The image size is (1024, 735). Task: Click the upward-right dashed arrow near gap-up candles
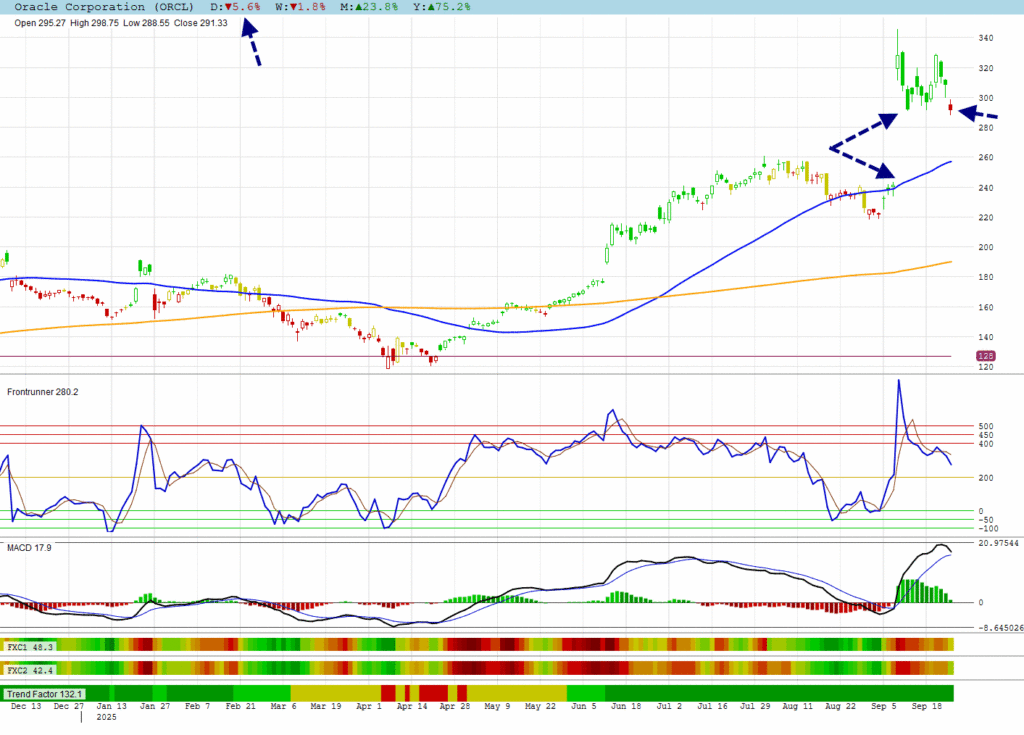coord(862,132)
